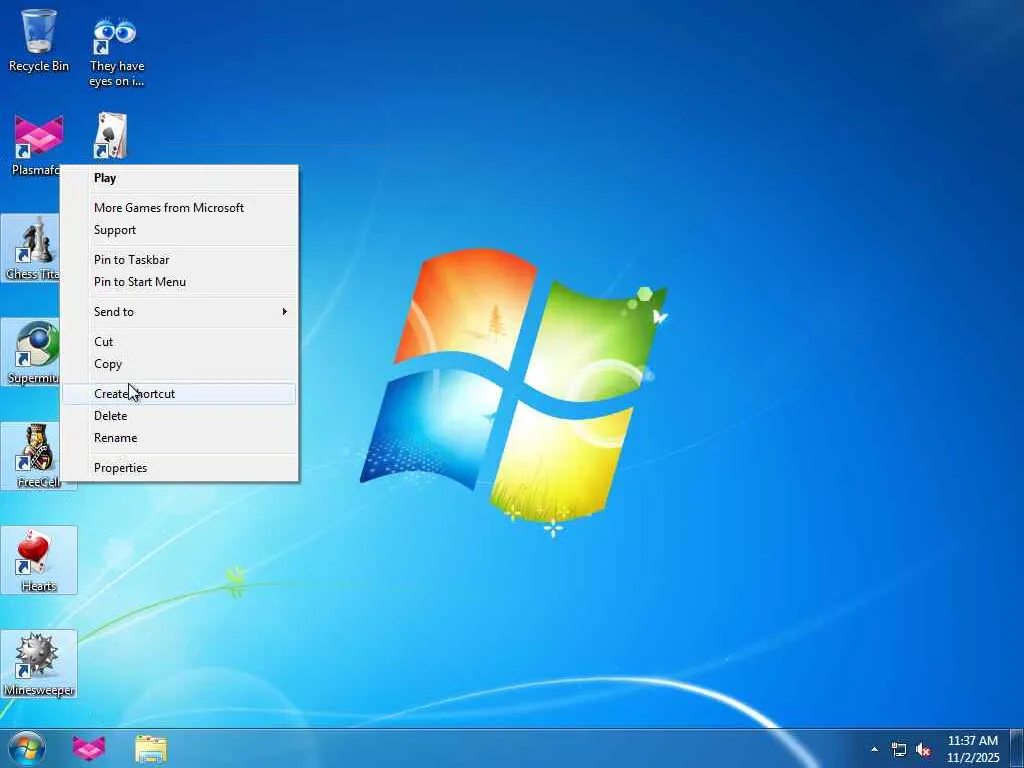Screen dimensions: 1024x768
Task: Click the muted volume tray icon
Action: click(923, 750)
